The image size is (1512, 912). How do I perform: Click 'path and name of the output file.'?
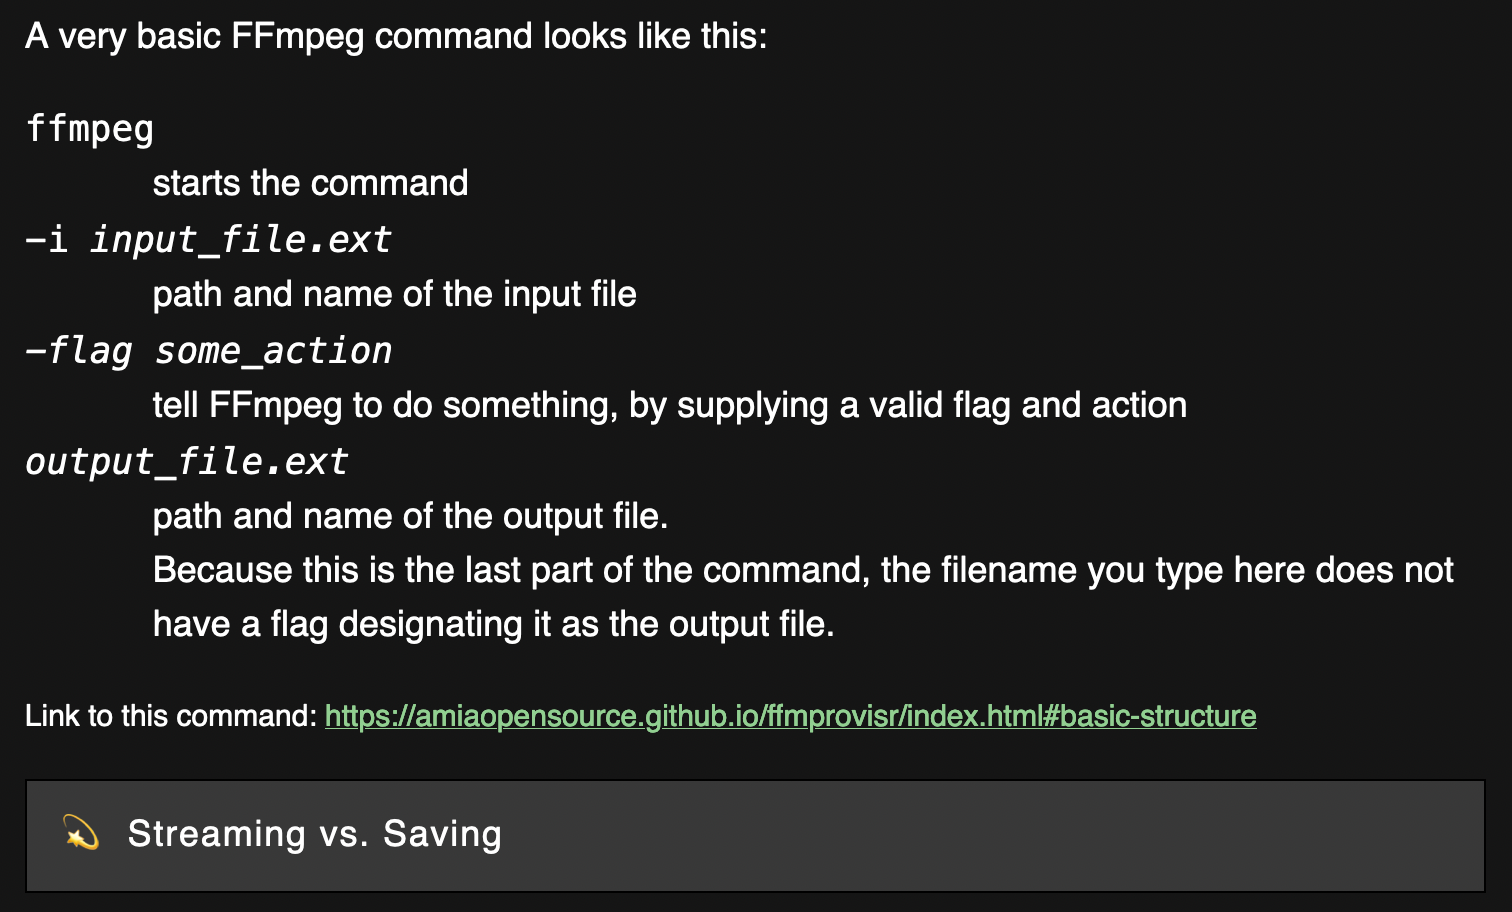pyautogui.click(x=410, y=516)
